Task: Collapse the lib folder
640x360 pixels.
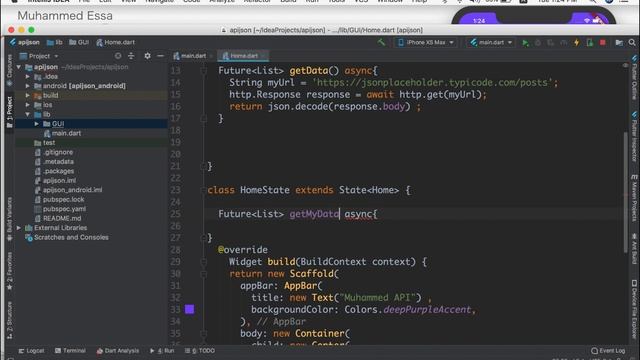Action: (28, 114)
